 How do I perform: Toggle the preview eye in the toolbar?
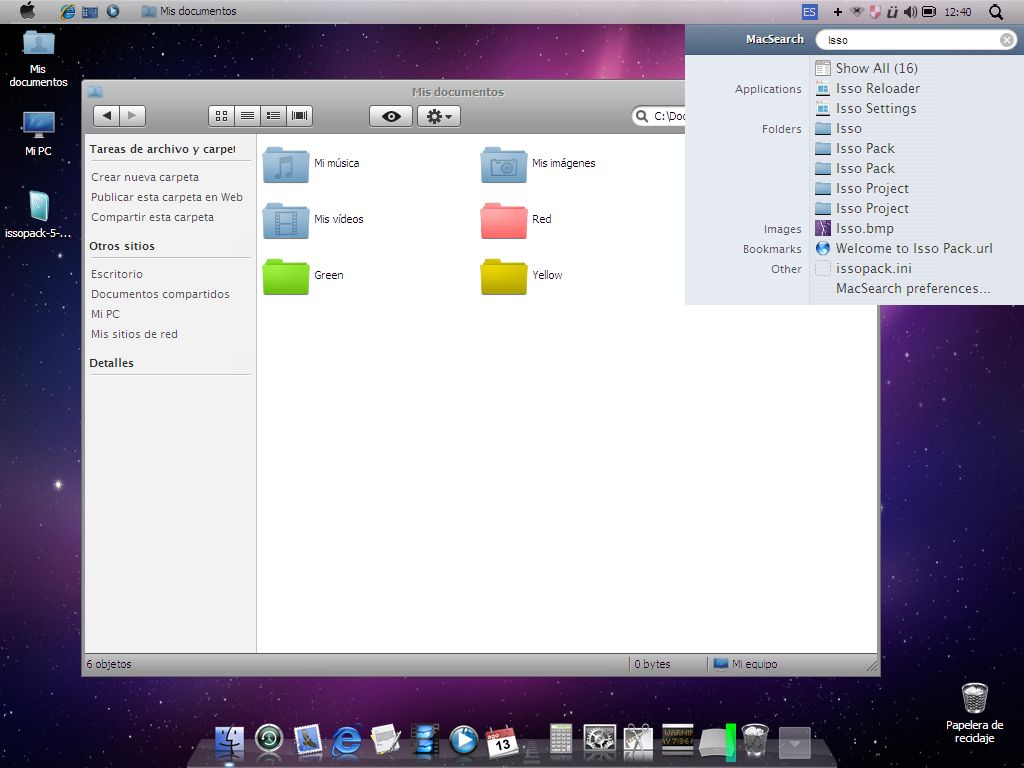pos(390,115)
